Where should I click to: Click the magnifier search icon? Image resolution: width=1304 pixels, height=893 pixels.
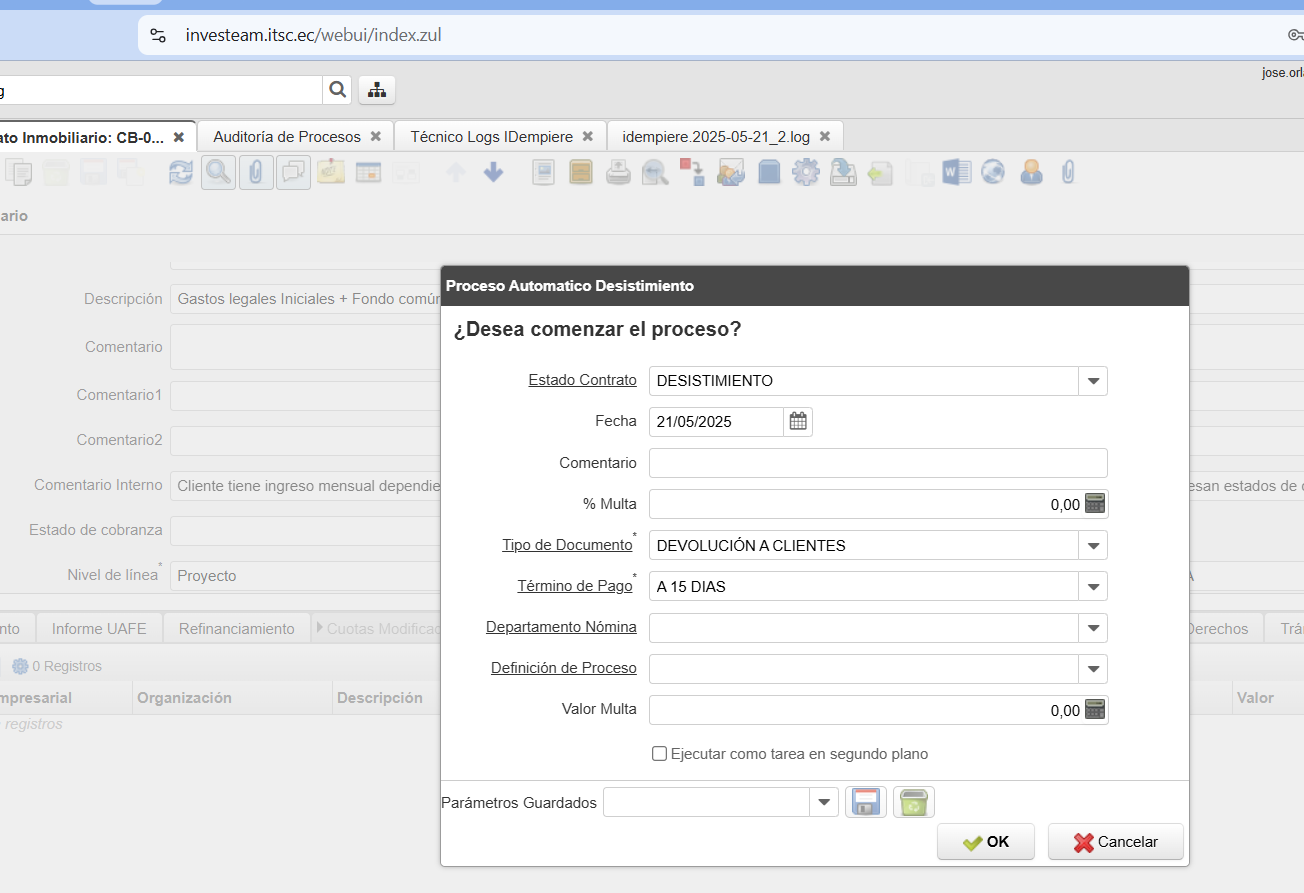pyautogui.click(x=337, y=90)
